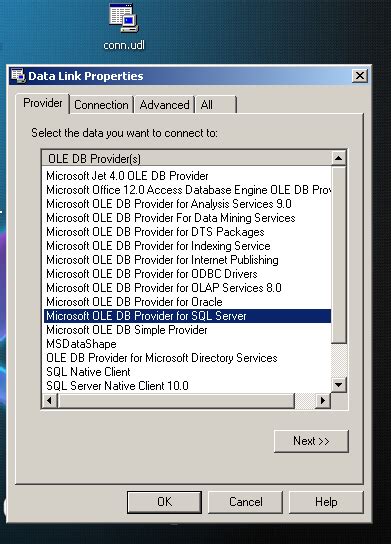Click the provider list scroll down arrow

tap(338, 385)
